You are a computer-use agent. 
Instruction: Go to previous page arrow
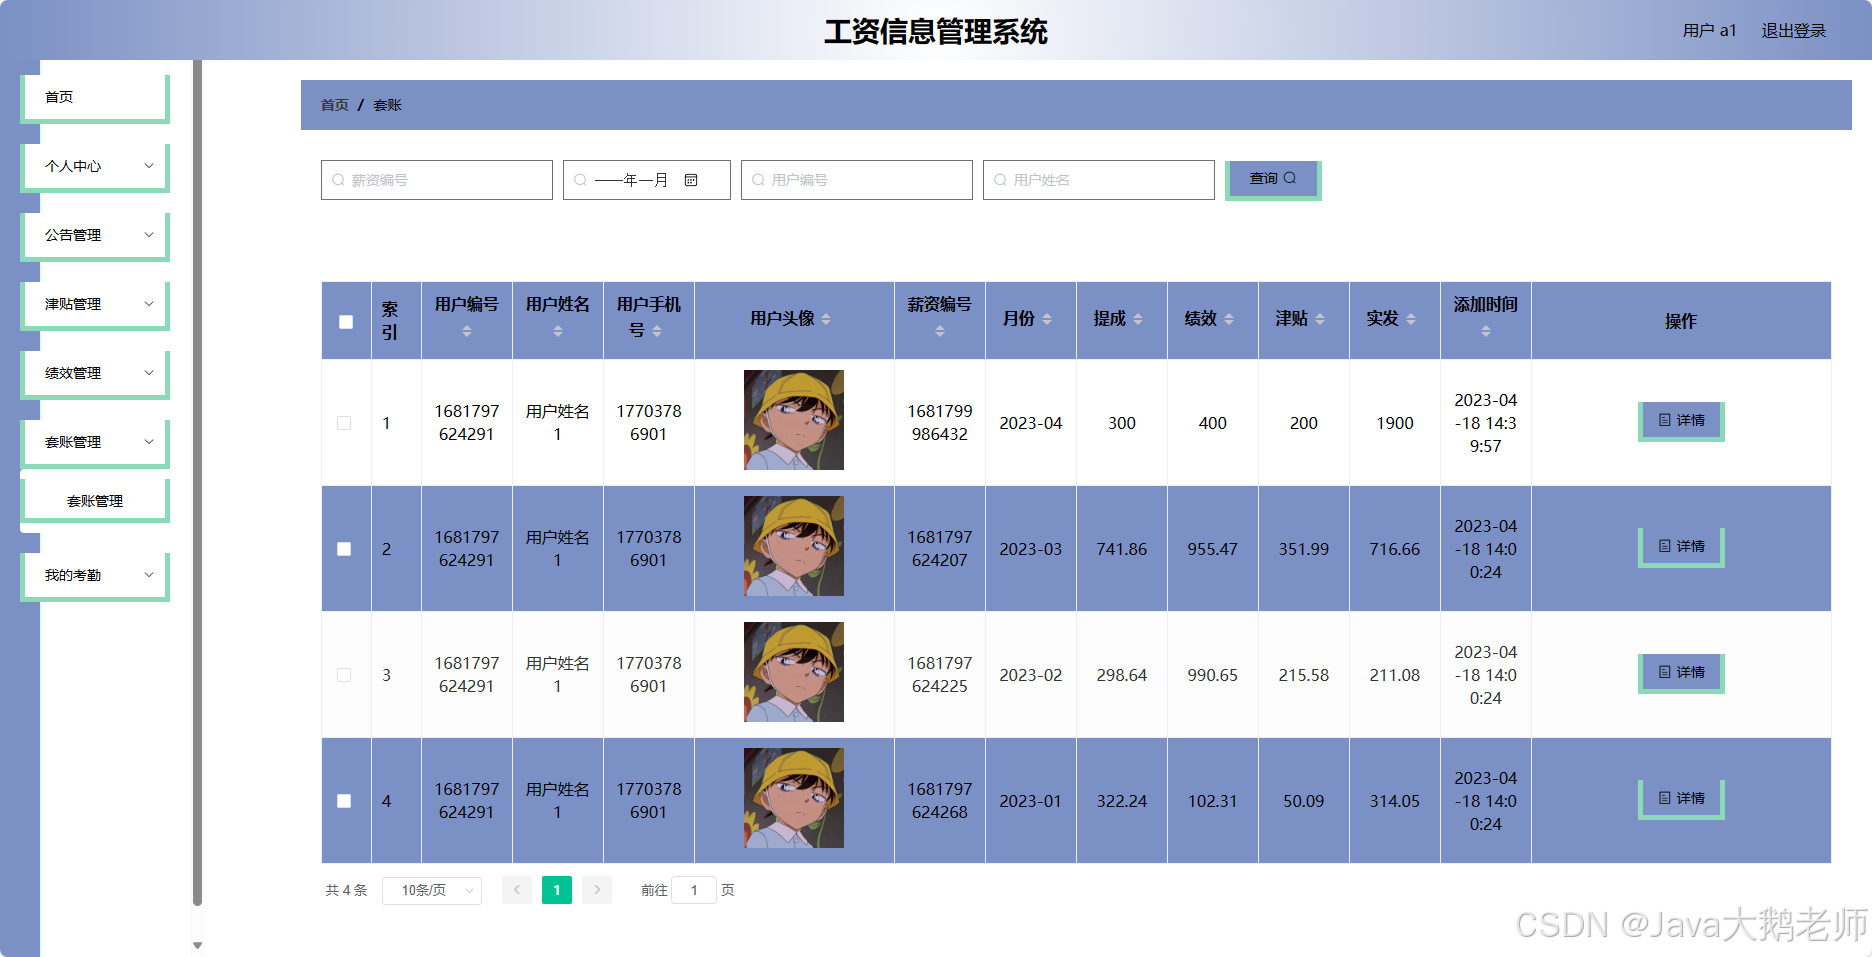[x=517, y=890]
